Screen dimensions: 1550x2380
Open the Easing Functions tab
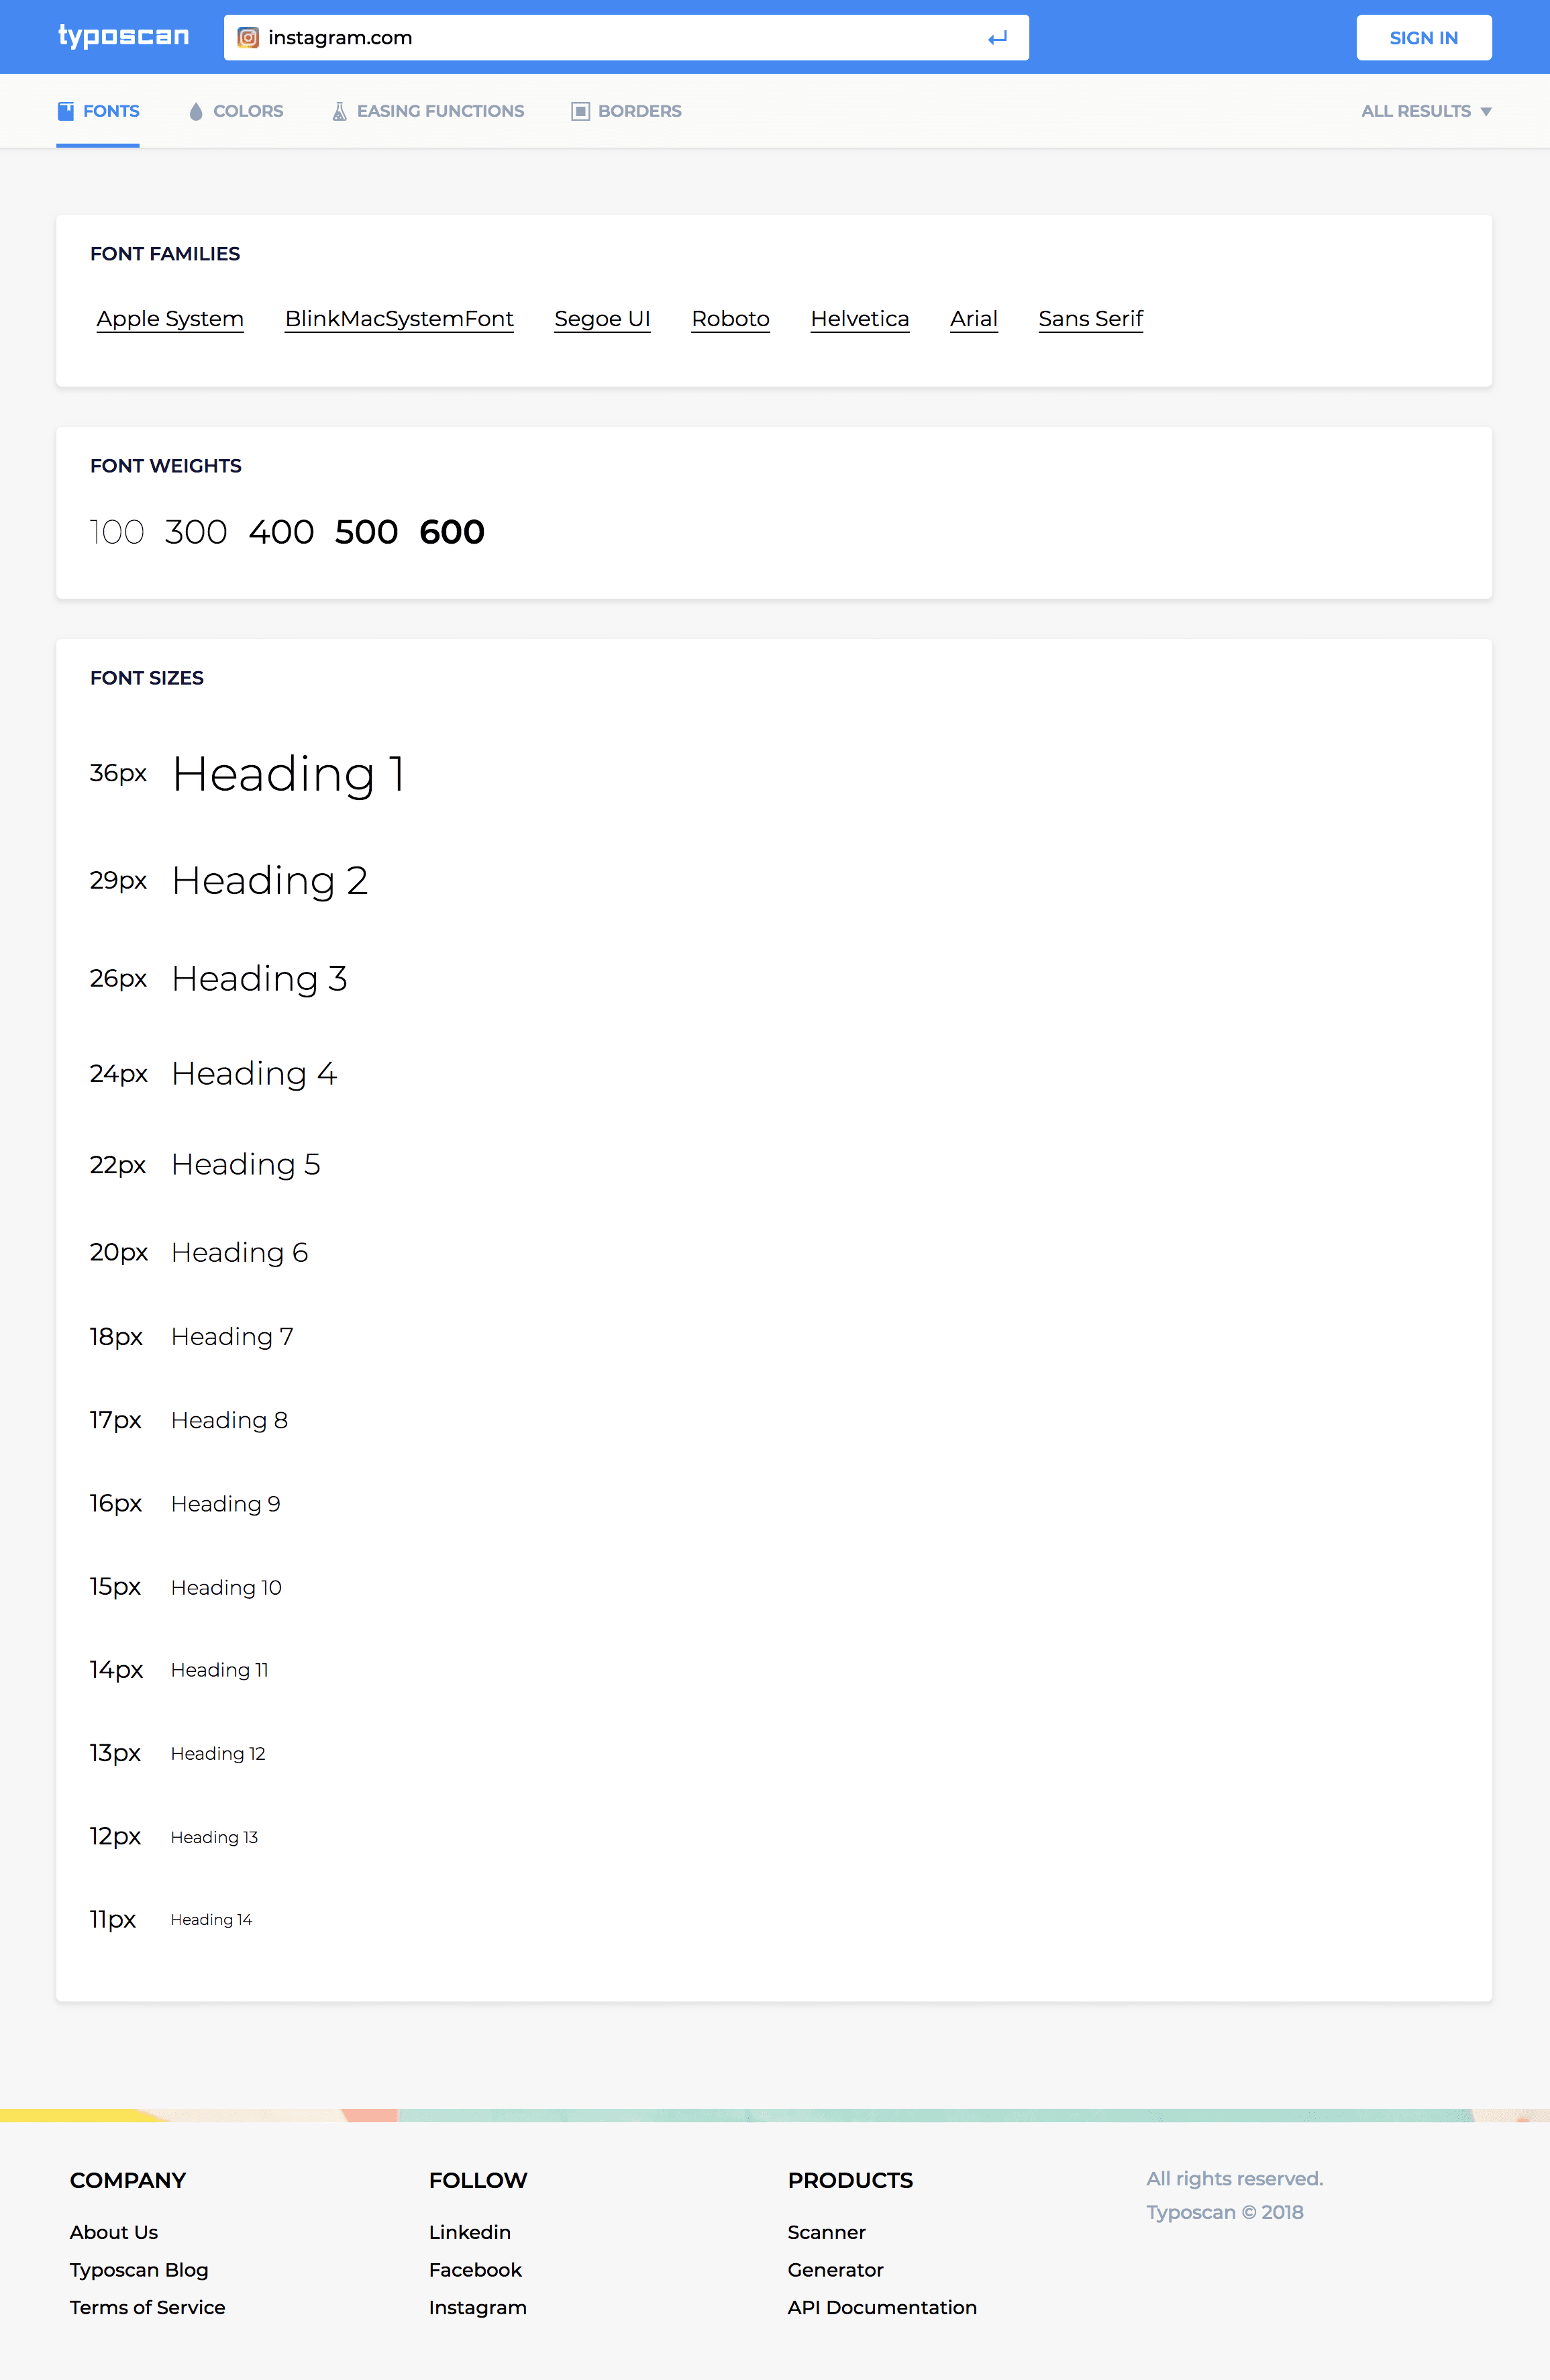[x=440, y=111]
